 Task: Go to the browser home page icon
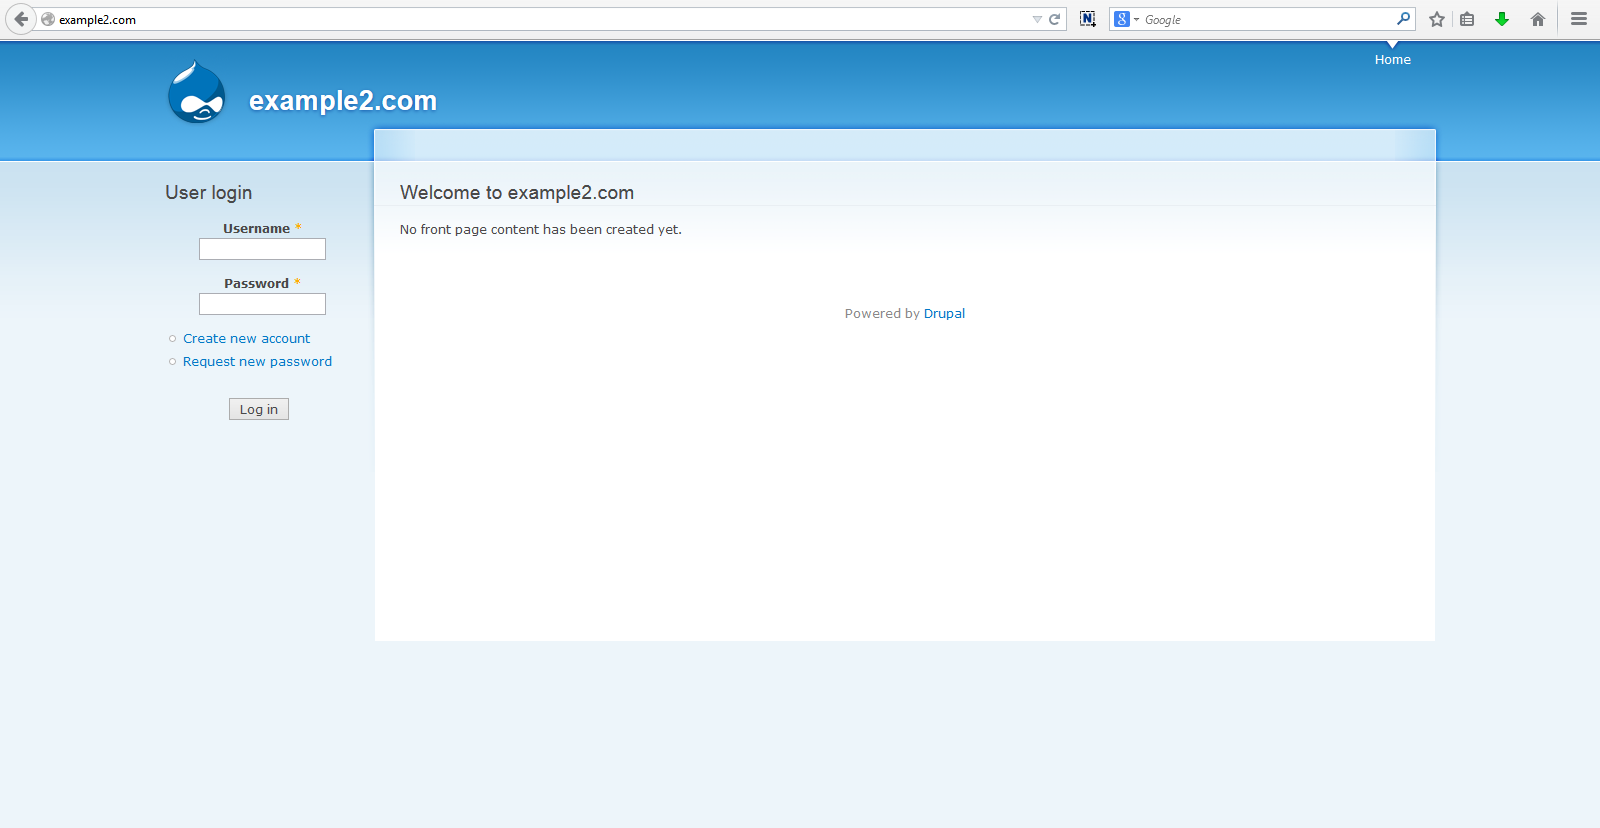[1538, 19]
